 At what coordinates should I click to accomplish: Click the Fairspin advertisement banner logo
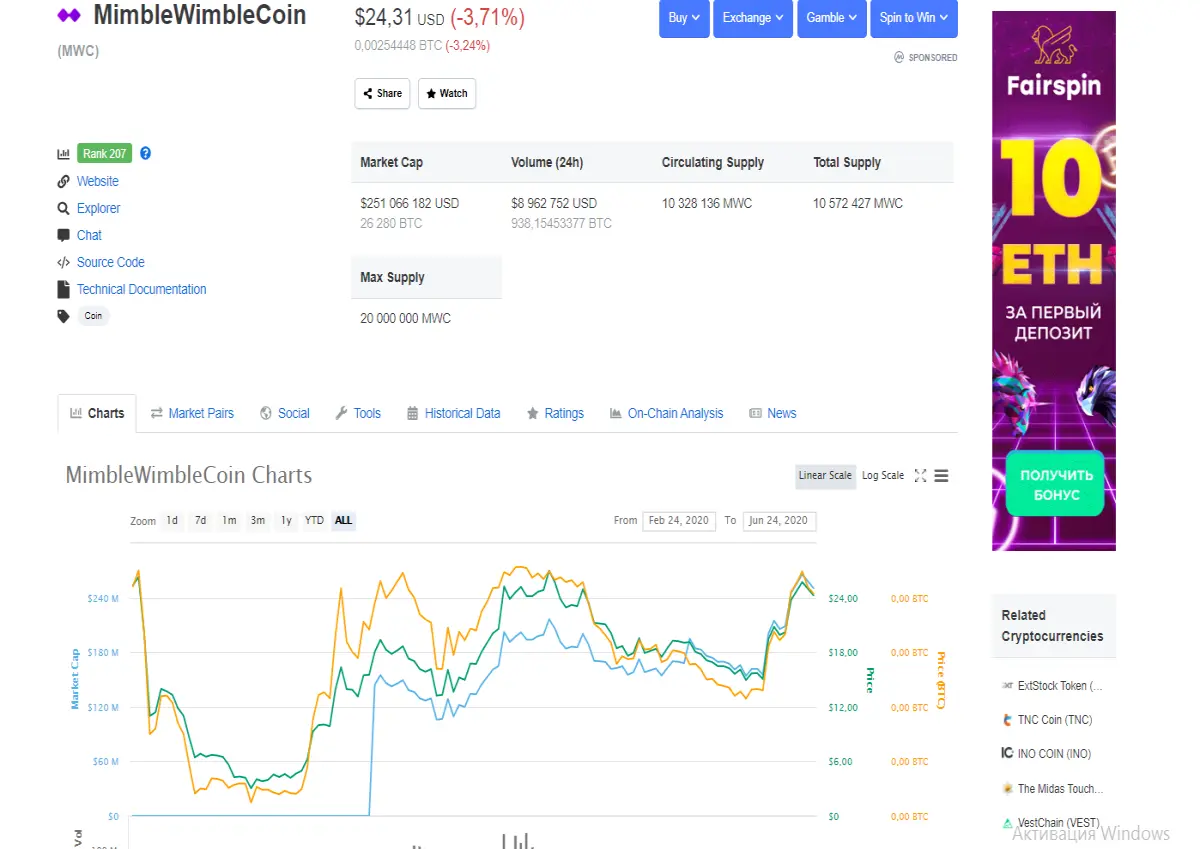click(x=1053, y=63)
